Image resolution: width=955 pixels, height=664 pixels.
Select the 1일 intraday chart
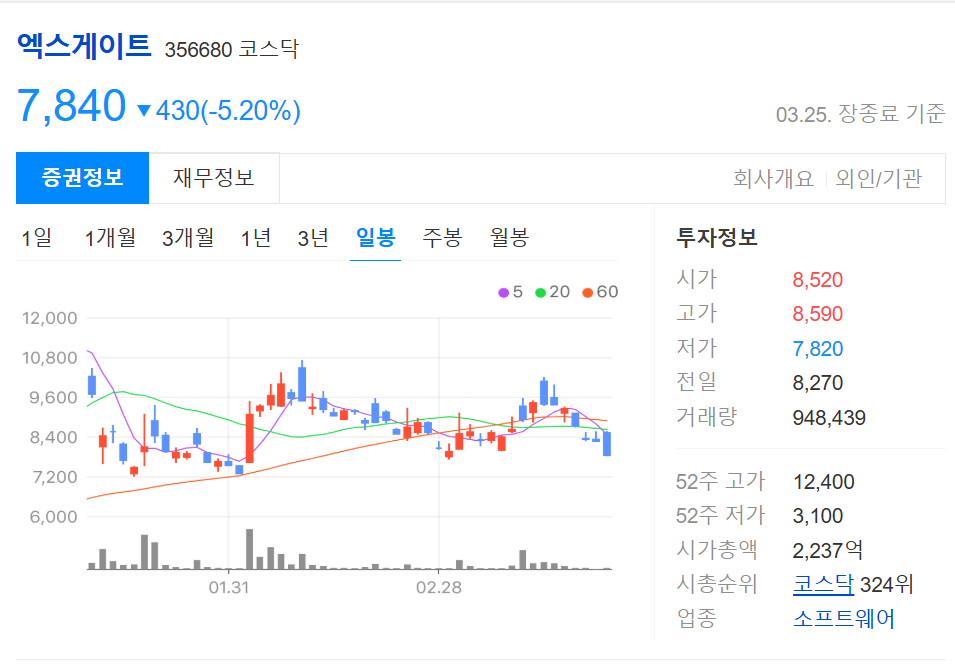coord(38,237)
